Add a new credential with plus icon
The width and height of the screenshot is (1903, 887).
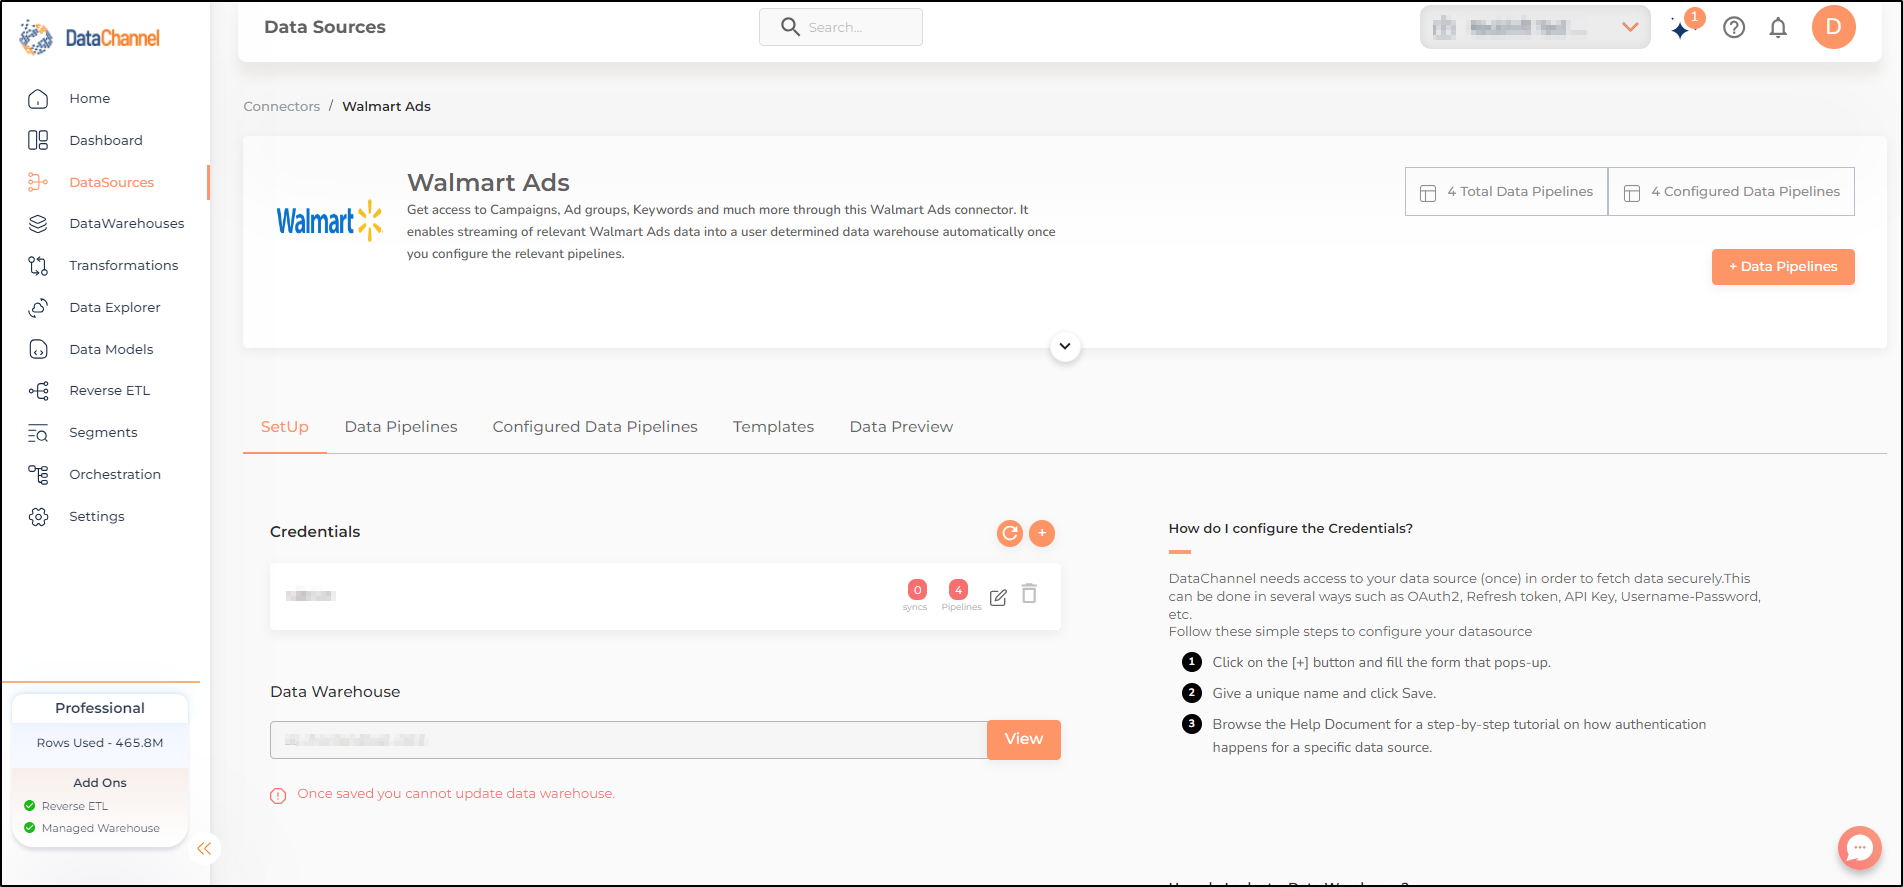click(x=1042, y=533)
